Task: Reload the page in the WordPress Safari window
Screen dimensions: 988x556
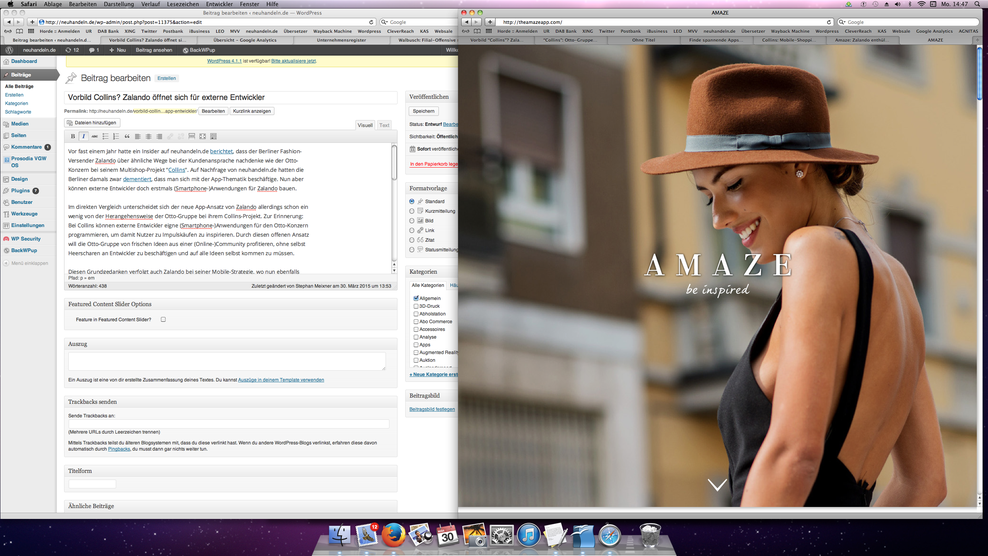Action: [371, 22]
